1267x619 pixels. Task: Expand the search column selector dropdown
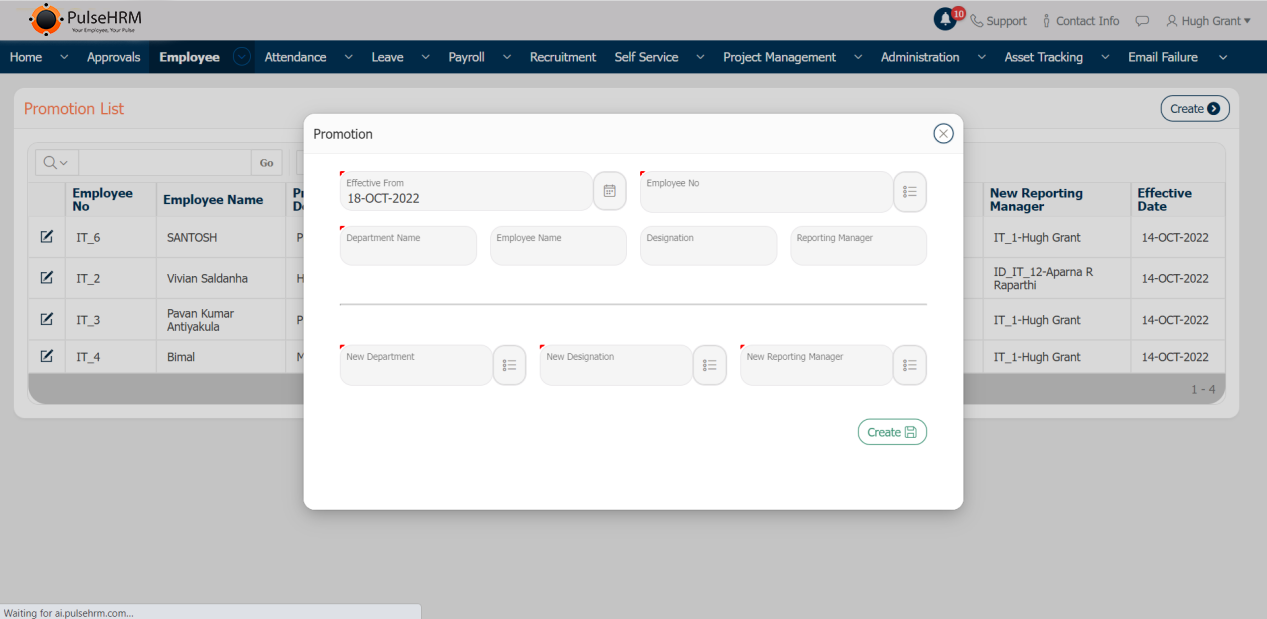[56, 163]
